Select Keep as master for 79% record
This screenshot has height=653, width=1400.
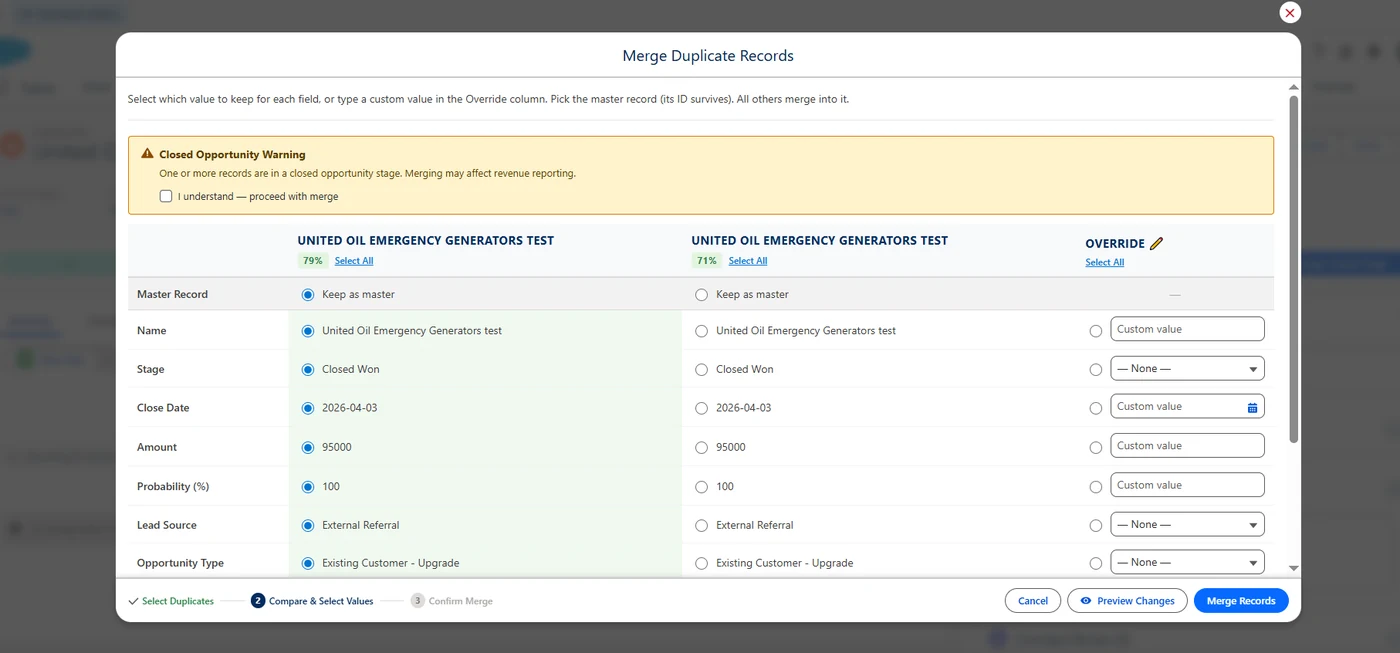[x=308, y=295]
